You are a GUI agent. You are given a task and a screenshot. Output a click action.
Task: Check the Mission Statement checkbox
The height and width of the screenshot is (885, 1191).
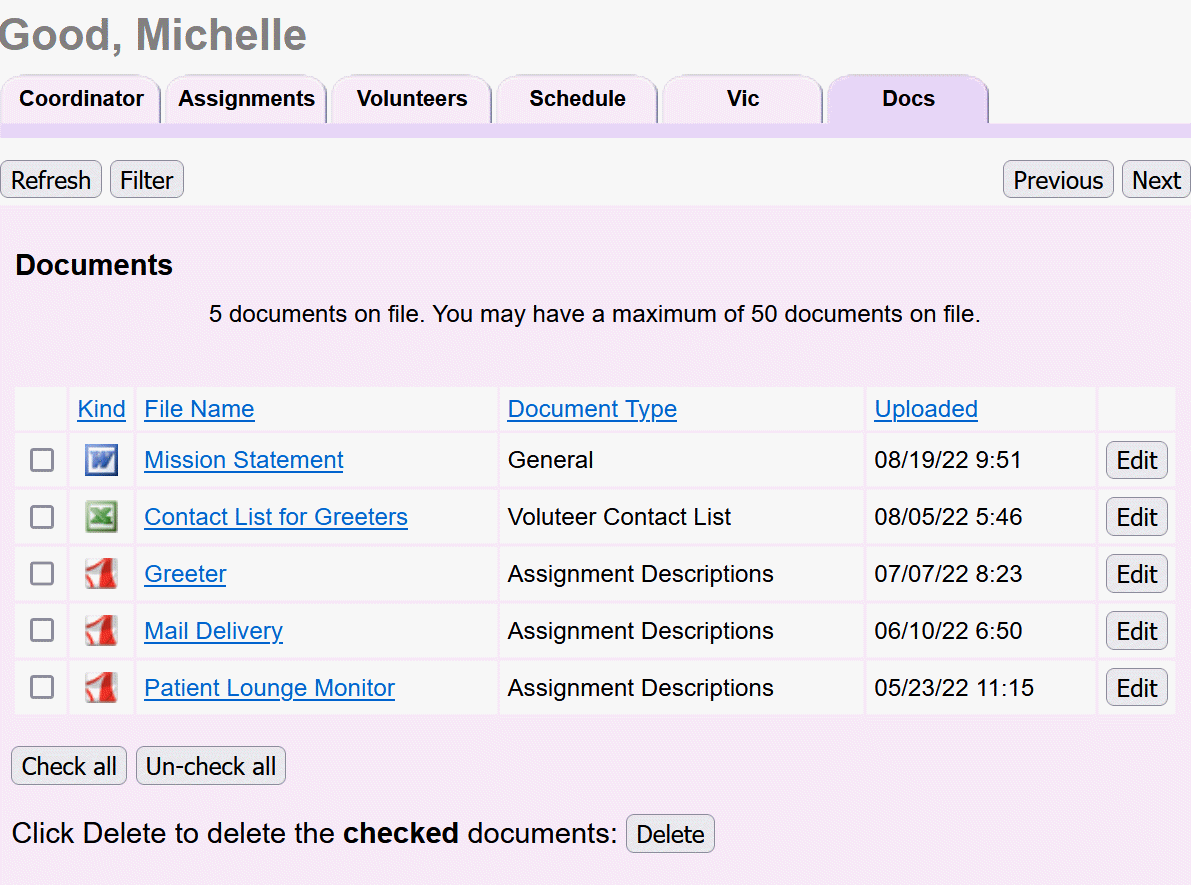tap(40, 460)
